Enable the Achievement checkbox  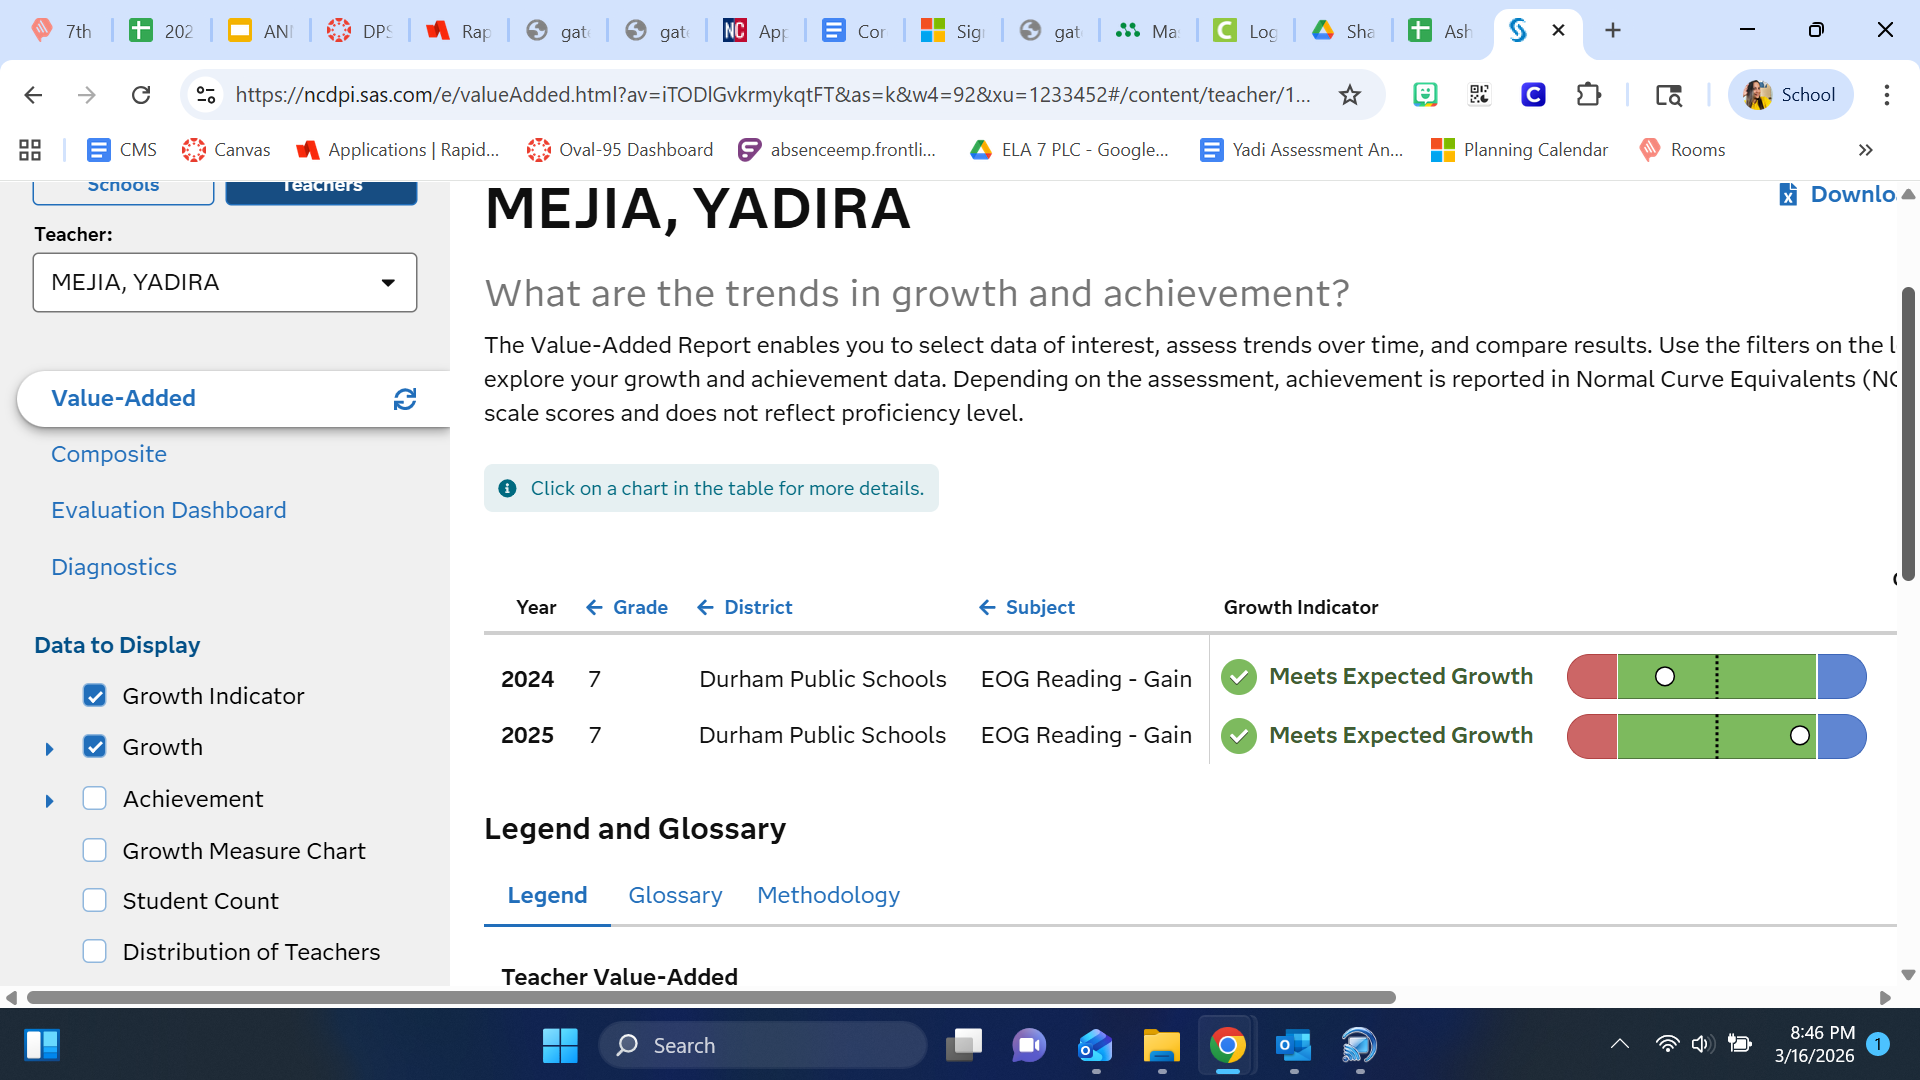[x=95, y=798]
